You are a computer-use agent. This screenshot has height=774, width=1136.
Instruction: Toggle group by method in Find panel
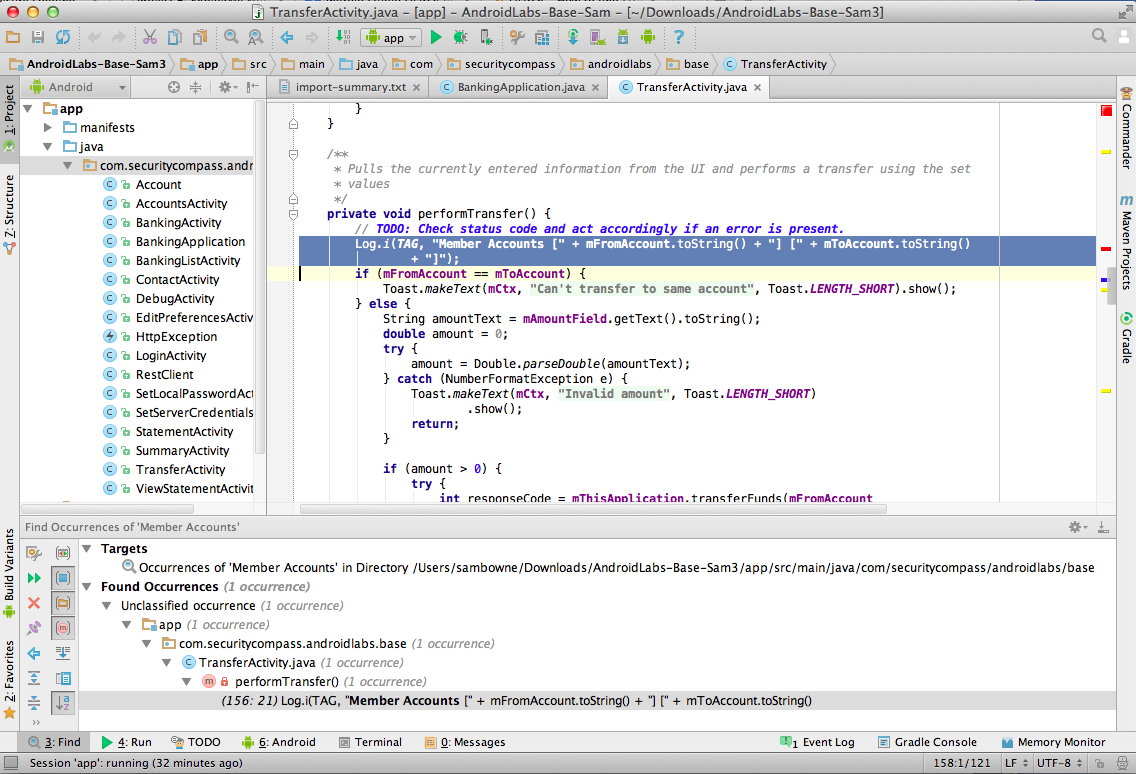click(x=62, y=628)
